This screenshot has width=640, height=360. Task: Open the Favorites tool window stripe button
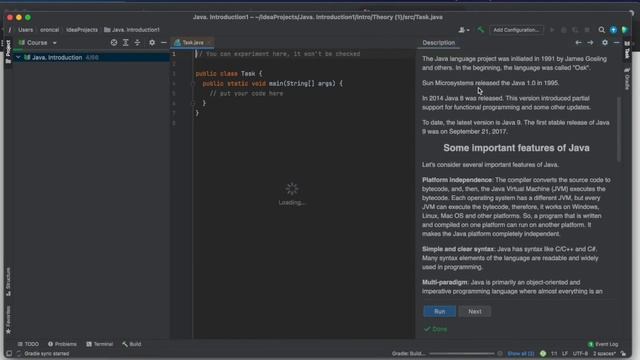coord(8,320)
